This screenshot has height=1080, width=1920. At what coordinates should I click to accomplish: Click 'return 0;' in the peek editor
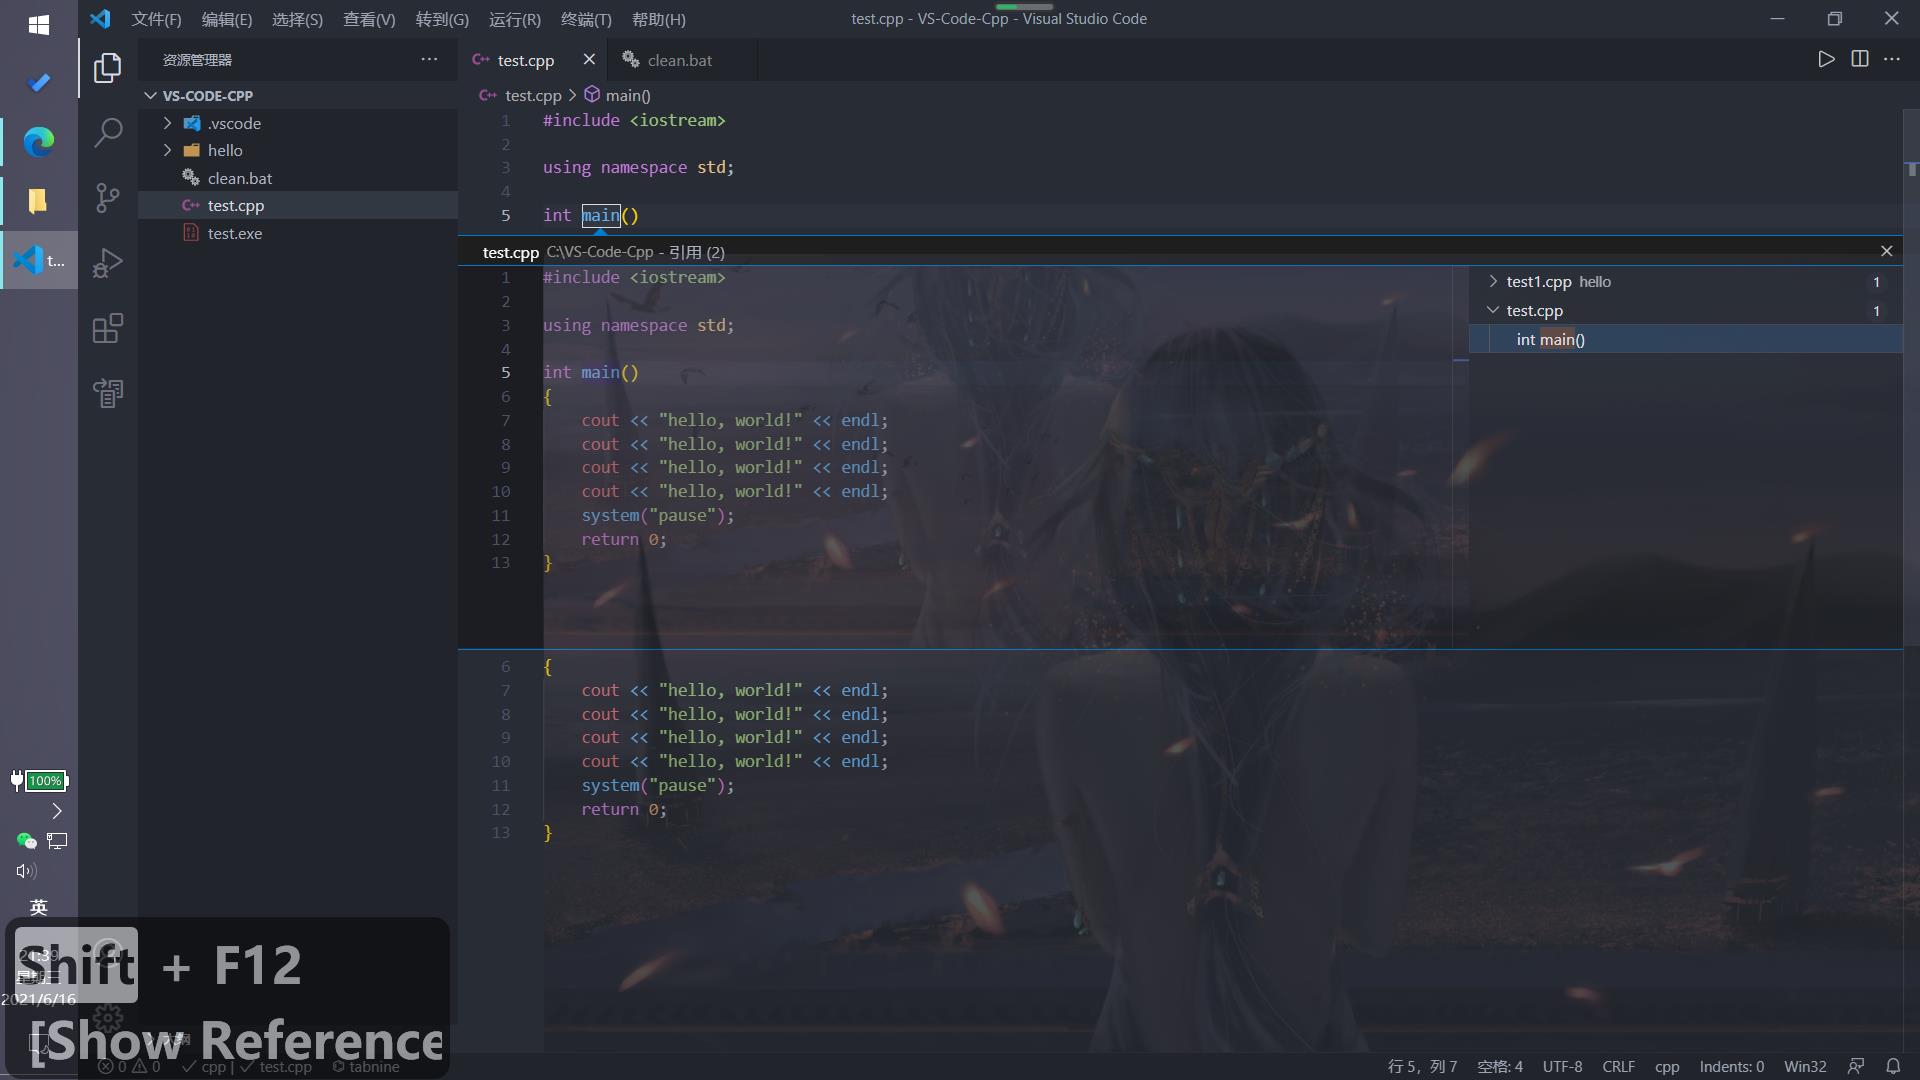click(624, 539)
